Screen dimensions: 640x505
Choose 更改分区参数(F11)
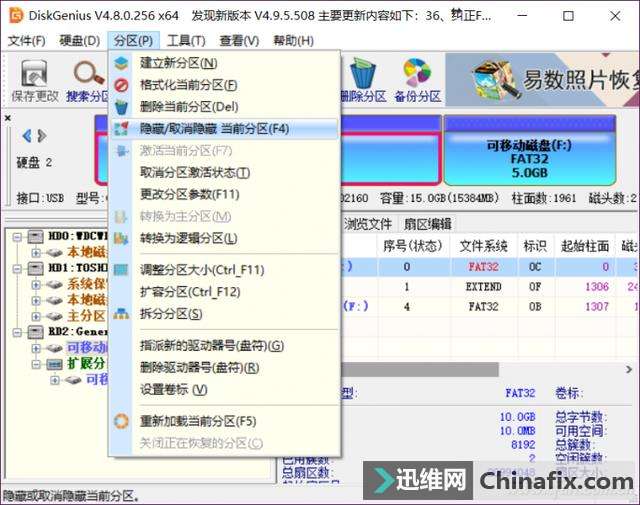[x=224, y=194]
